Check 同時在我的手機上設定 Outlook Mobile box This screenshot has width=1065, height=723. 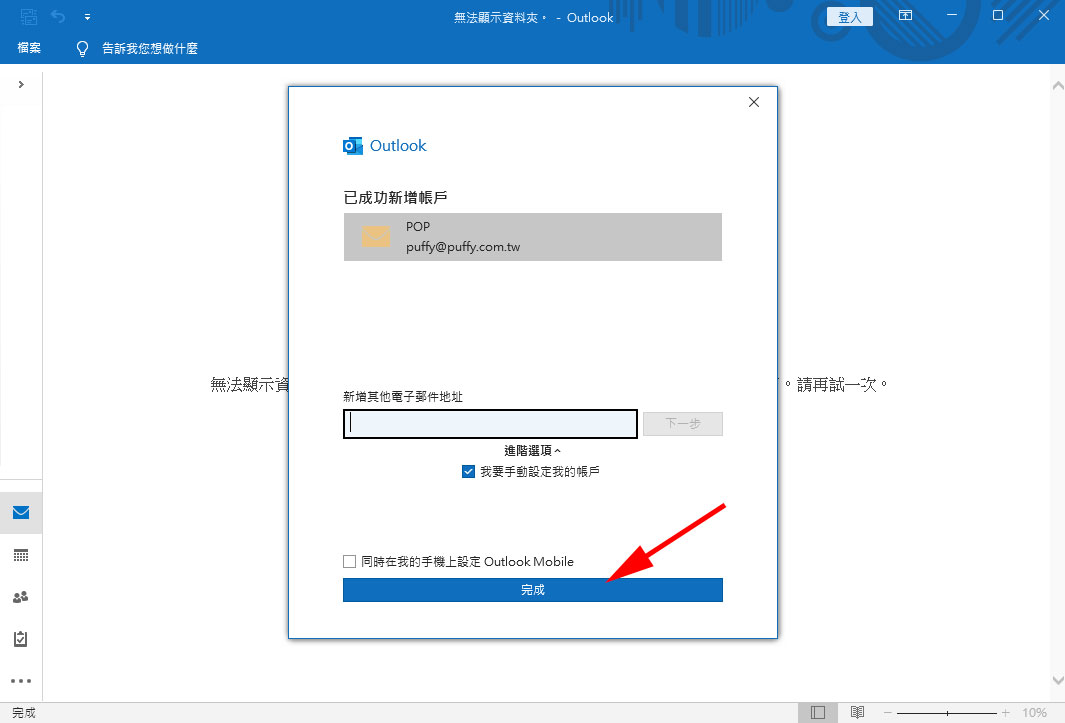tap(350, 561)
